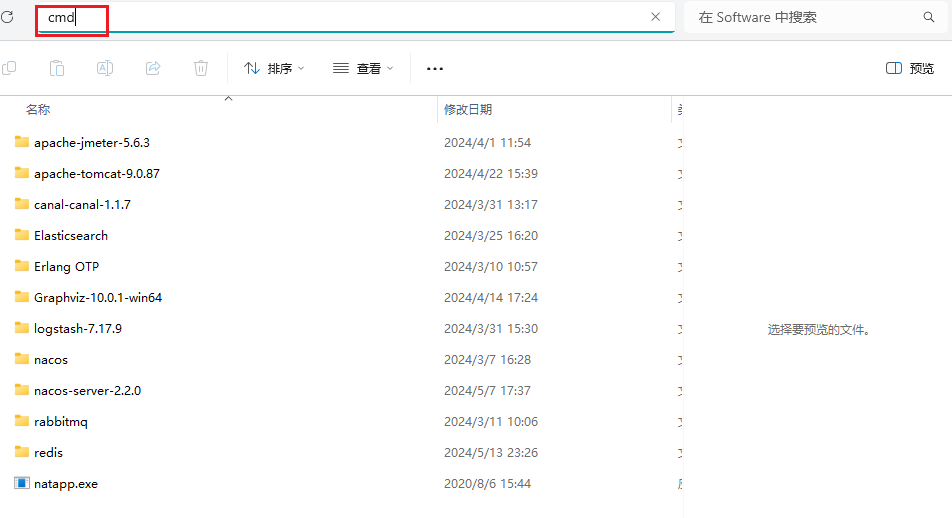Click folder icon of nacos-server-2.2.0
The width and height of the screenshot is (952, 518).
[x=22, y=389]
